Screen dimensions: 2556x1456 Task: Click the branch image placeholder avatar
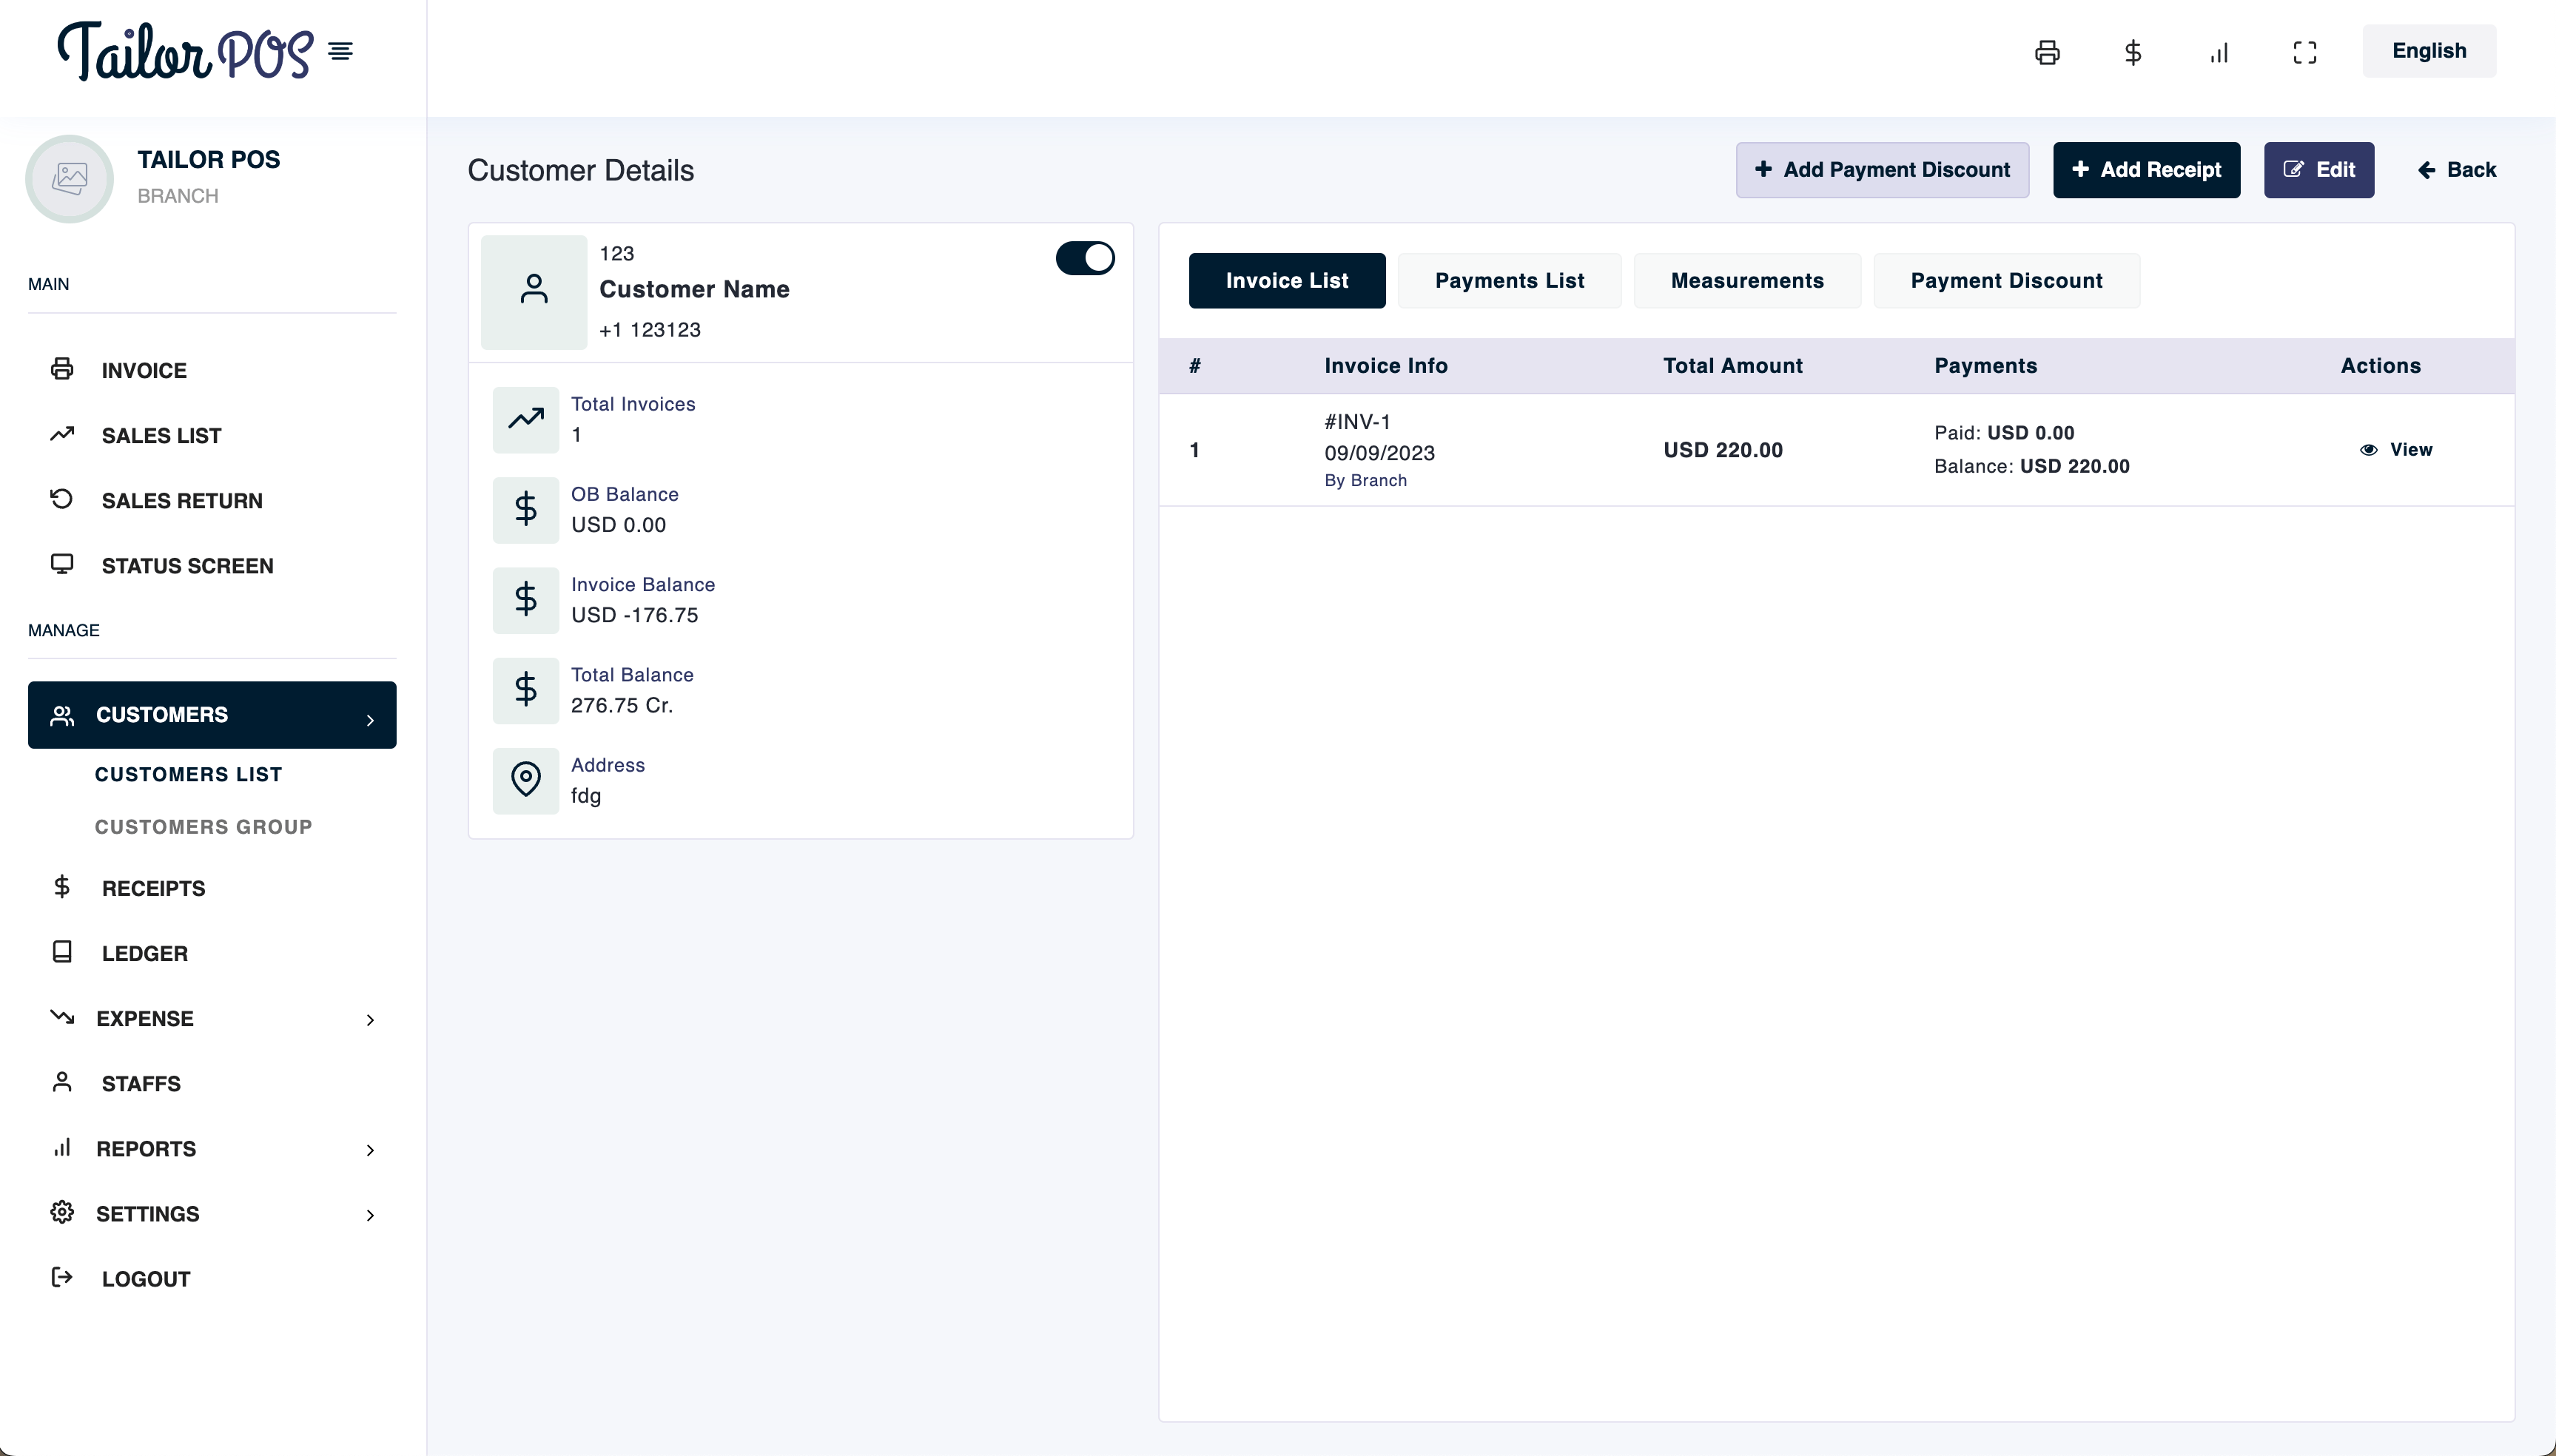[69, 179]
